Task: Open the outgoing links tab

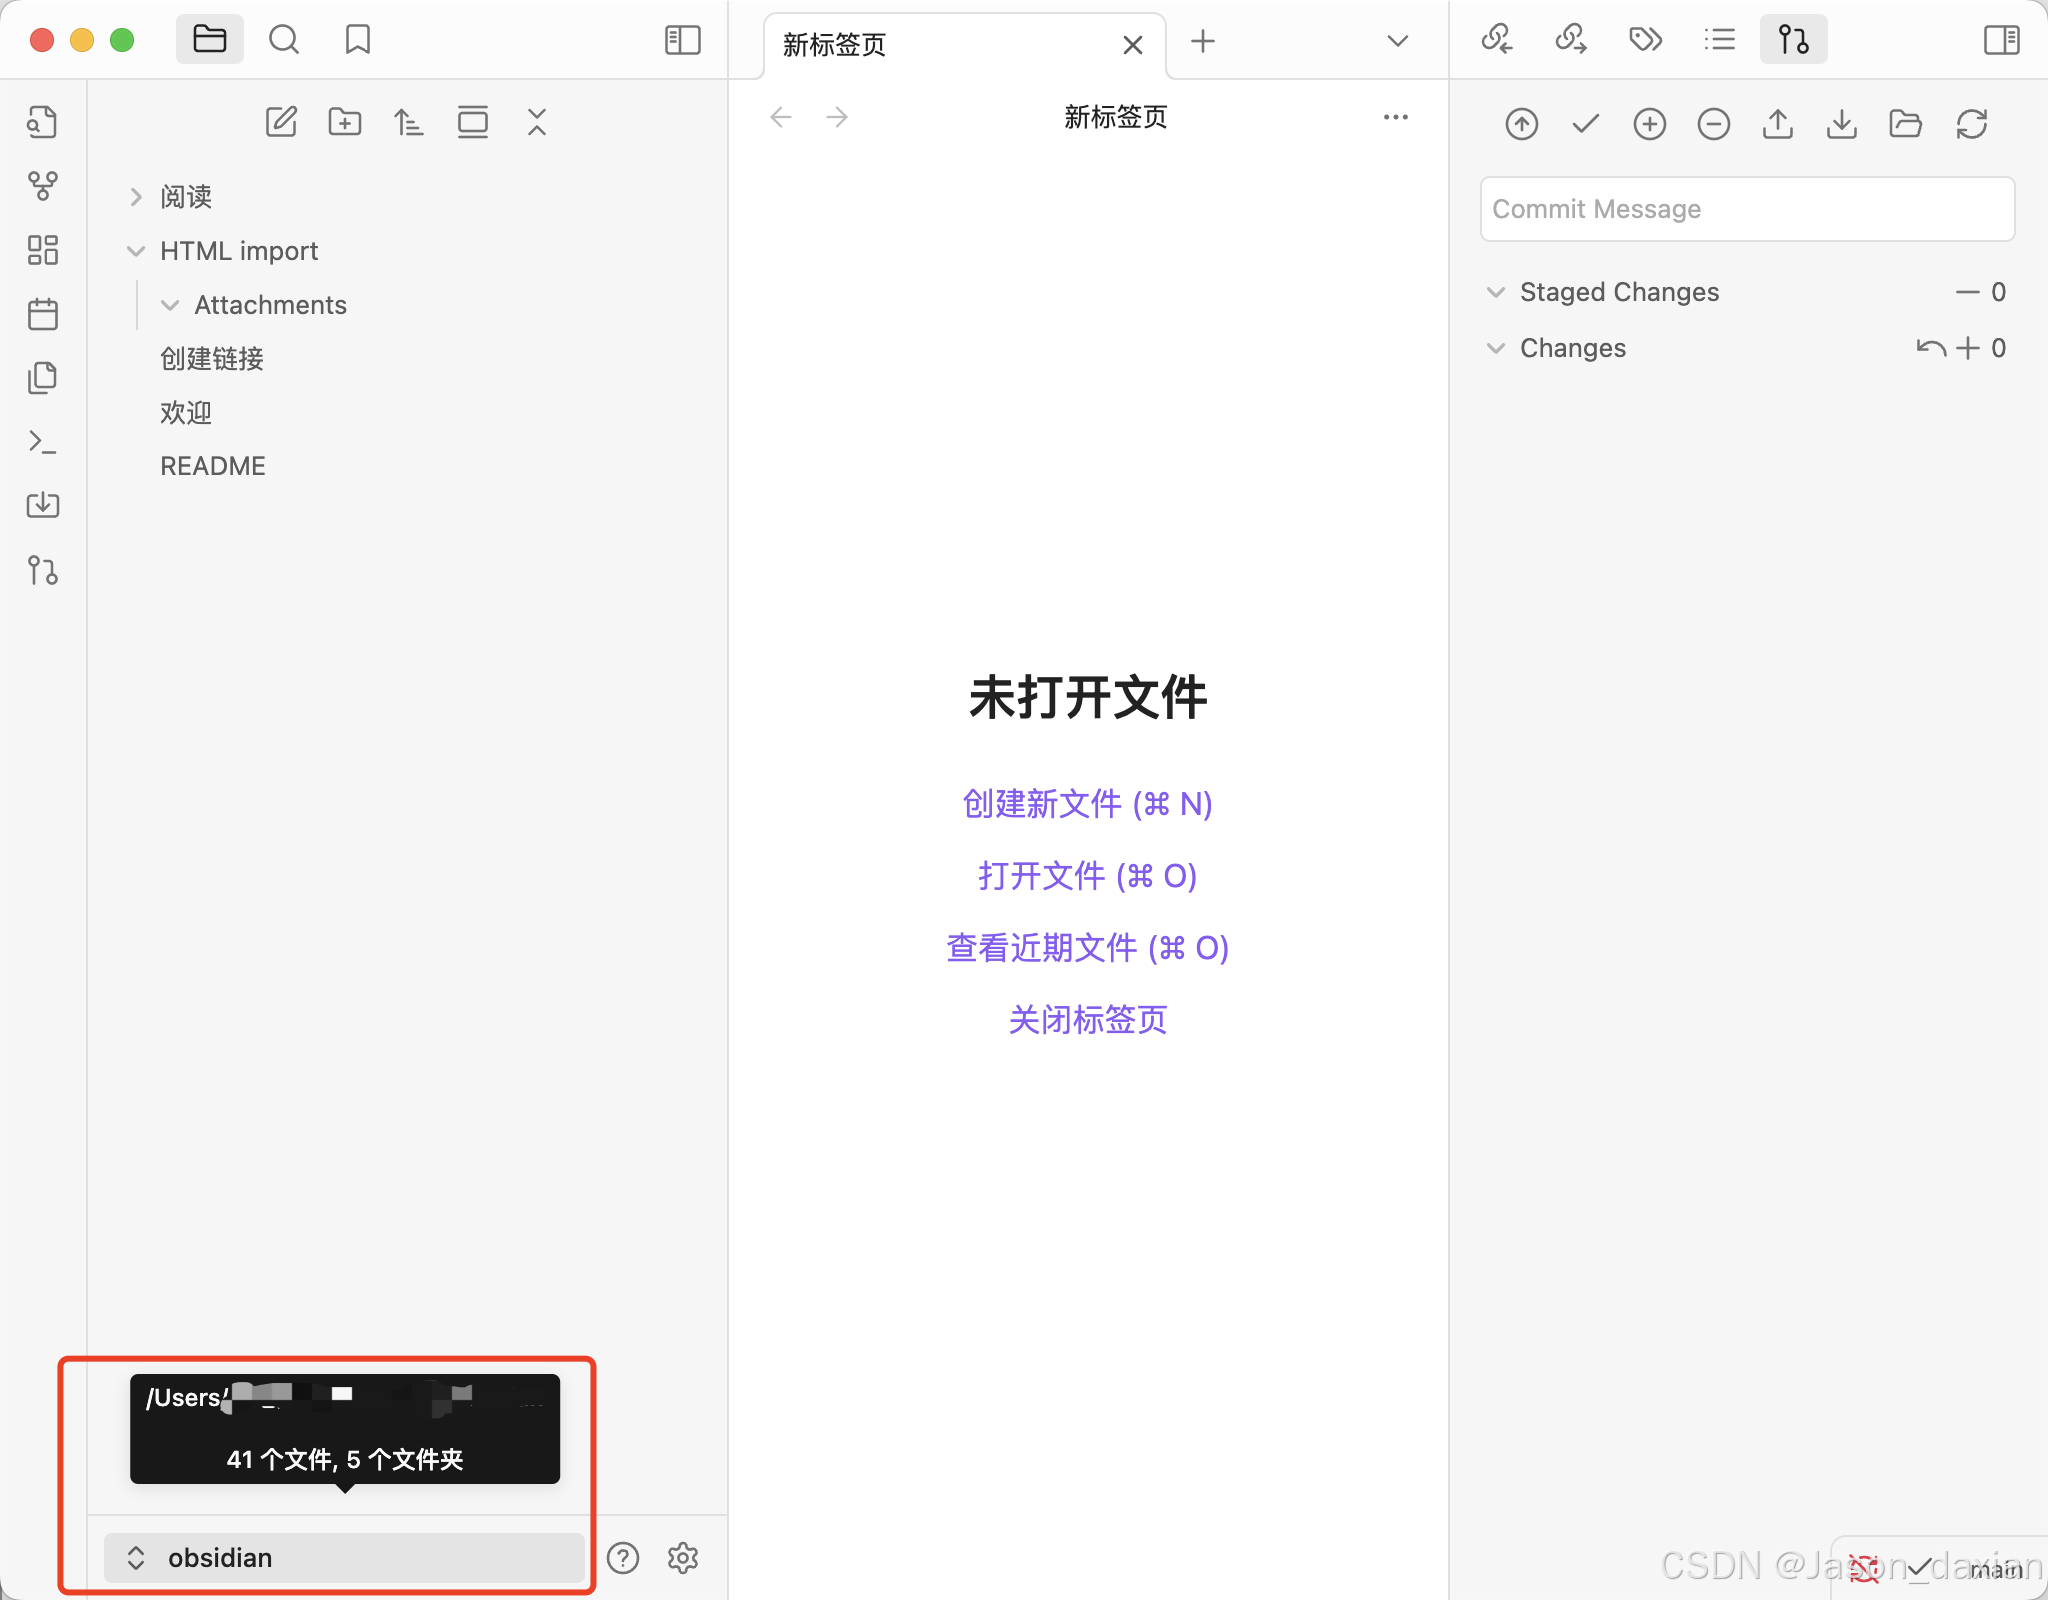Action: 1571,40
